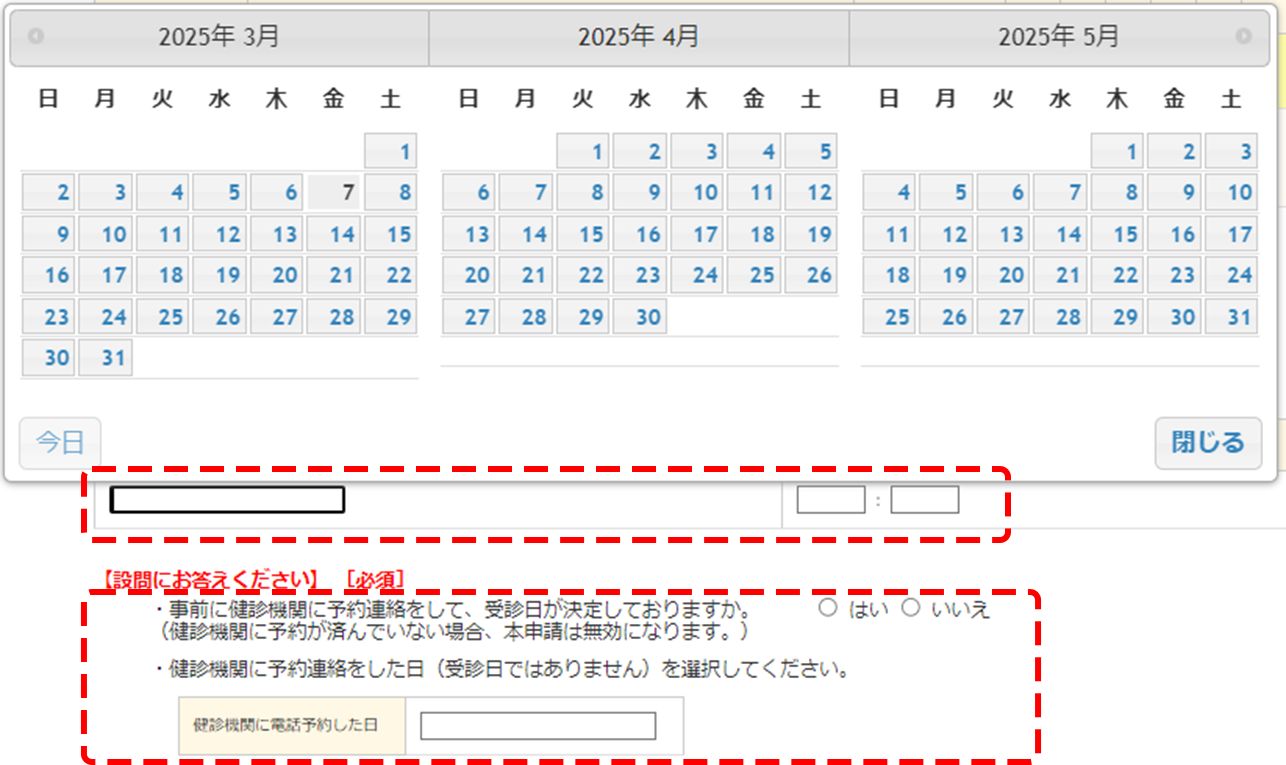Select April 15 in the calendar
This screenshot has width=1286, height=765.
[x=583, y=234]
